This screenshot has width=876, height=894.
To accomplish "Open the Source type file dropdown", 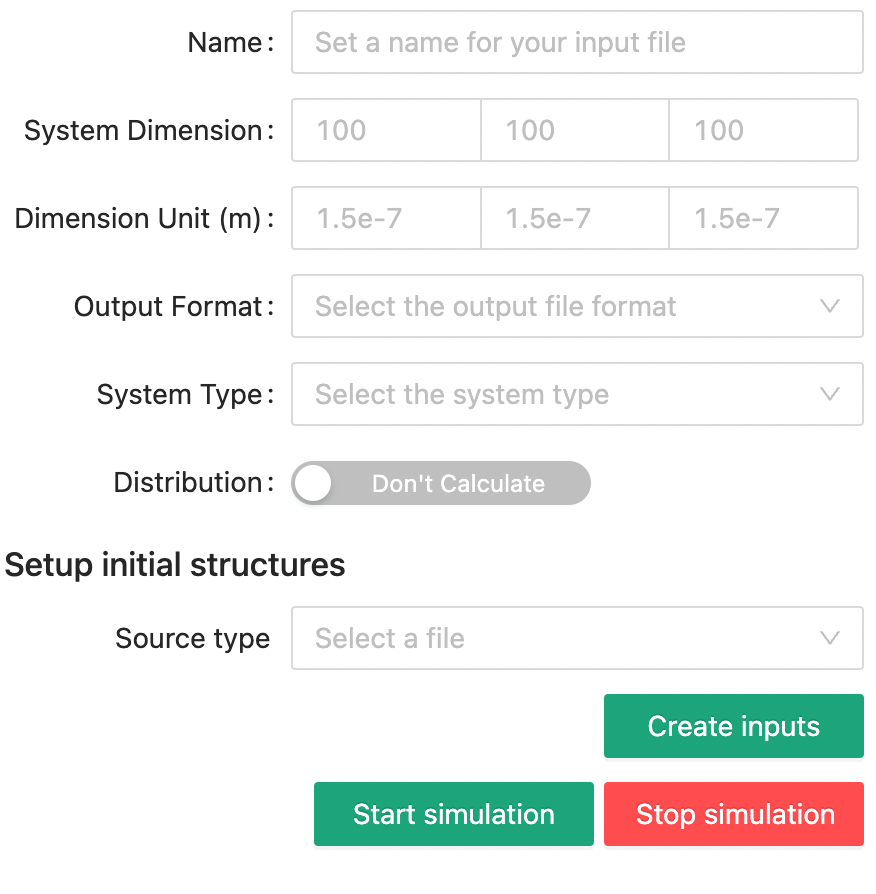I will point(577,638).
